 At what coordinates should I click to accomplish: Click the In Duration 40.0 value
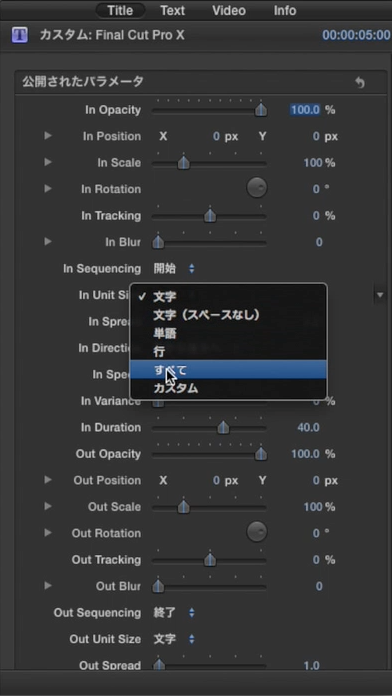coord(308,427)
